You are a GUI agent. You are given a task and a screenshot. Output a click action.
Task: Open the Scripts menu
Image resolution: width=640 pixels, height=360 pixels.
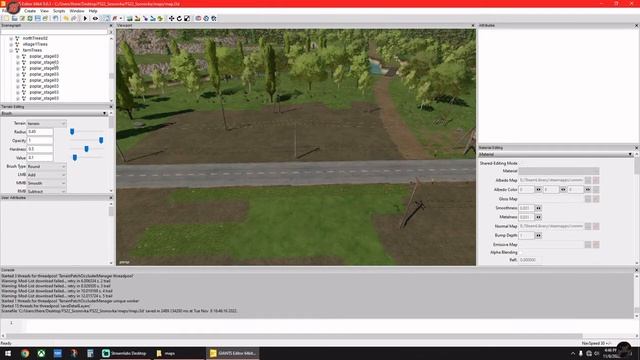point(59,11)
